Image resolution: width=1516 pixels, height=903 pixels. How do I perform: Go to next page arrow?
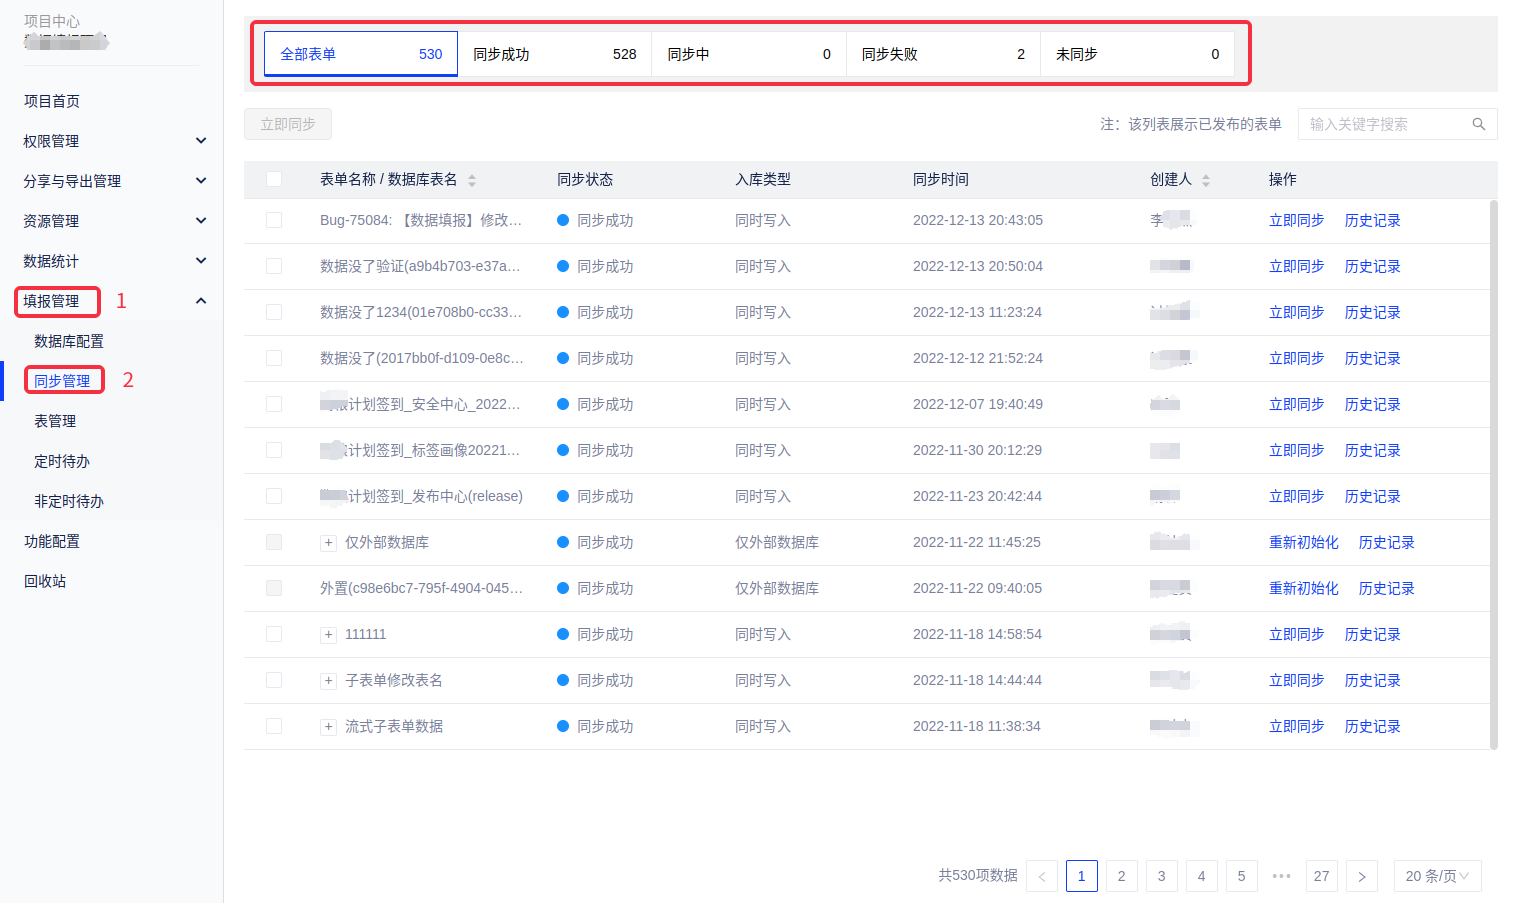[x=1361, y=876]
